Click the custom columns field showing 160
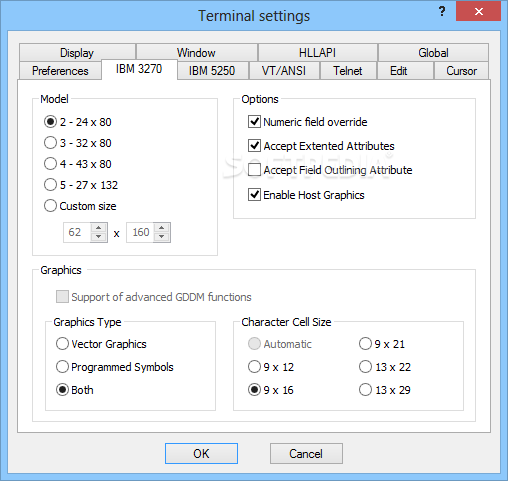The width and height of the screenshot is (508, 481). 140,232
